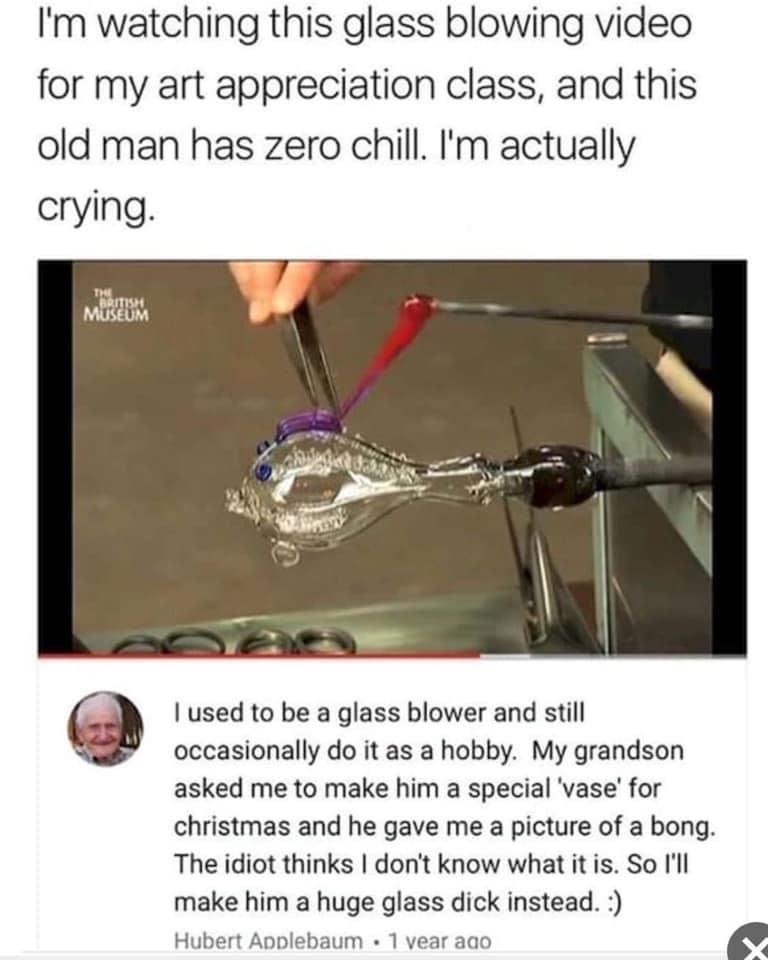
Task: Open Hubert Applebaum's profile avatar
Action: coord(105,729)
